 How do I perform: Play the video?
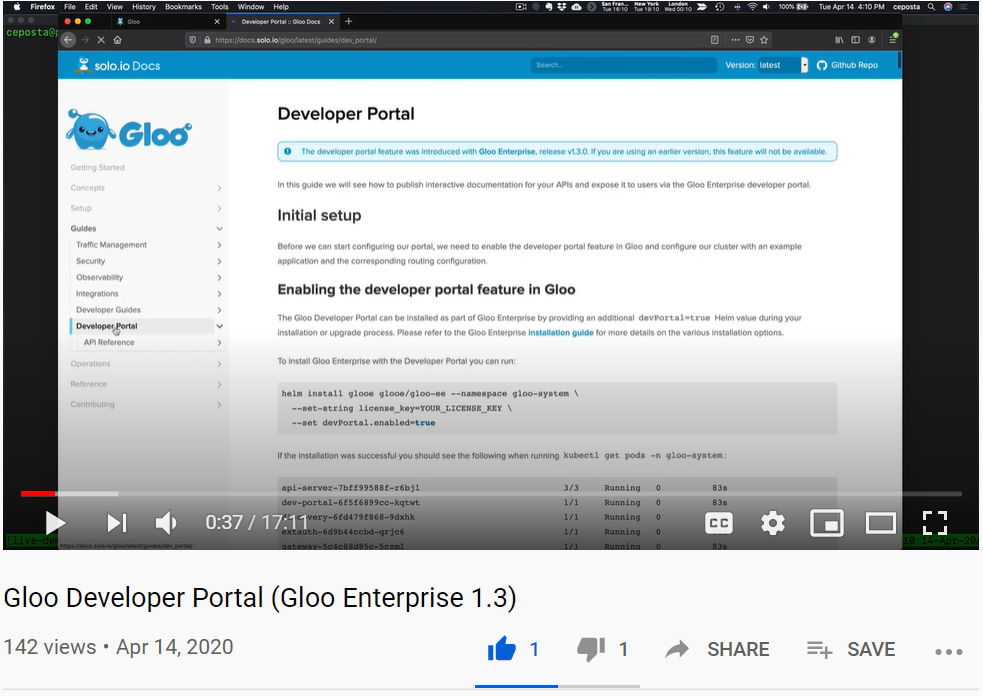55,522
